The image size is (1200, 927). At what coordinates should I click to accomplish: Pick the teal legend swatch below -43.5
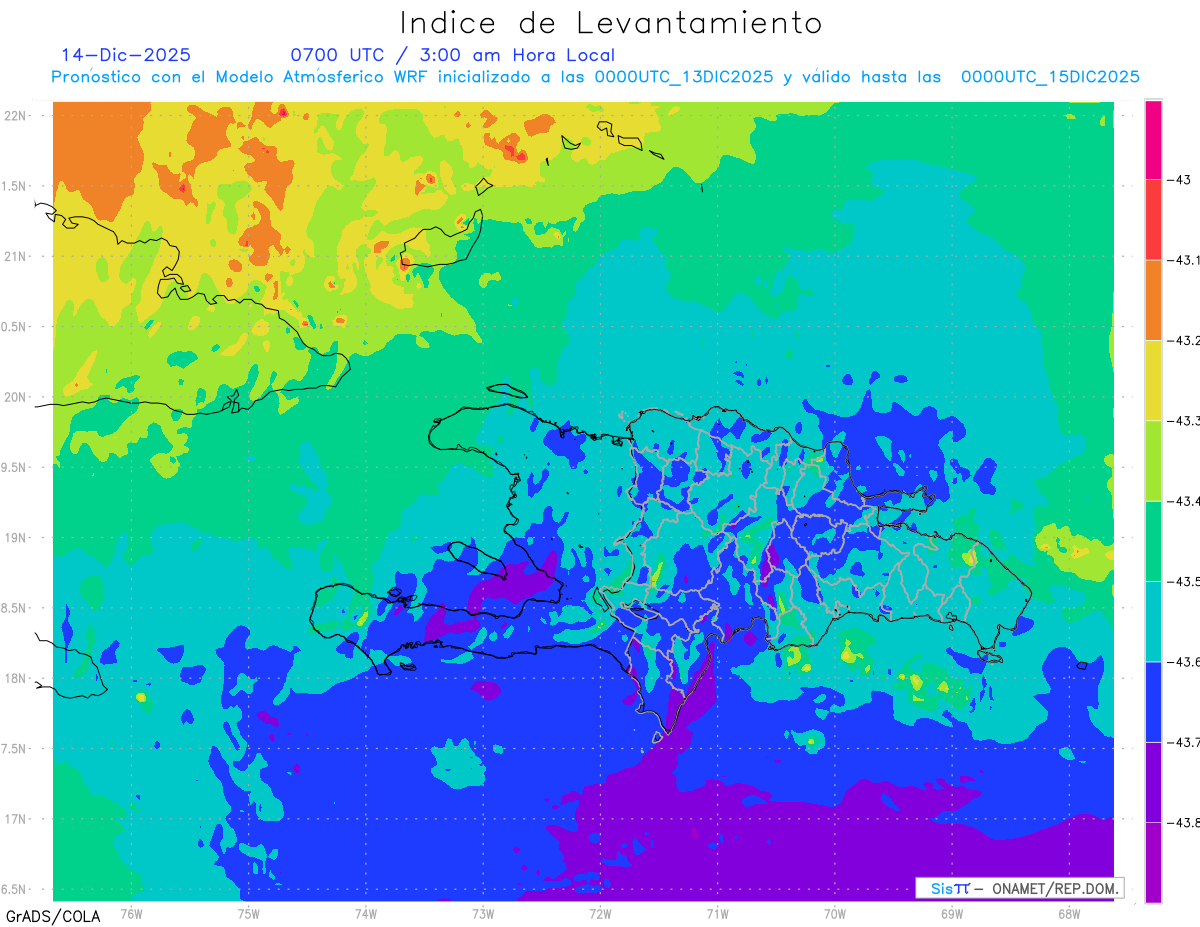(x=1153, y=621)
